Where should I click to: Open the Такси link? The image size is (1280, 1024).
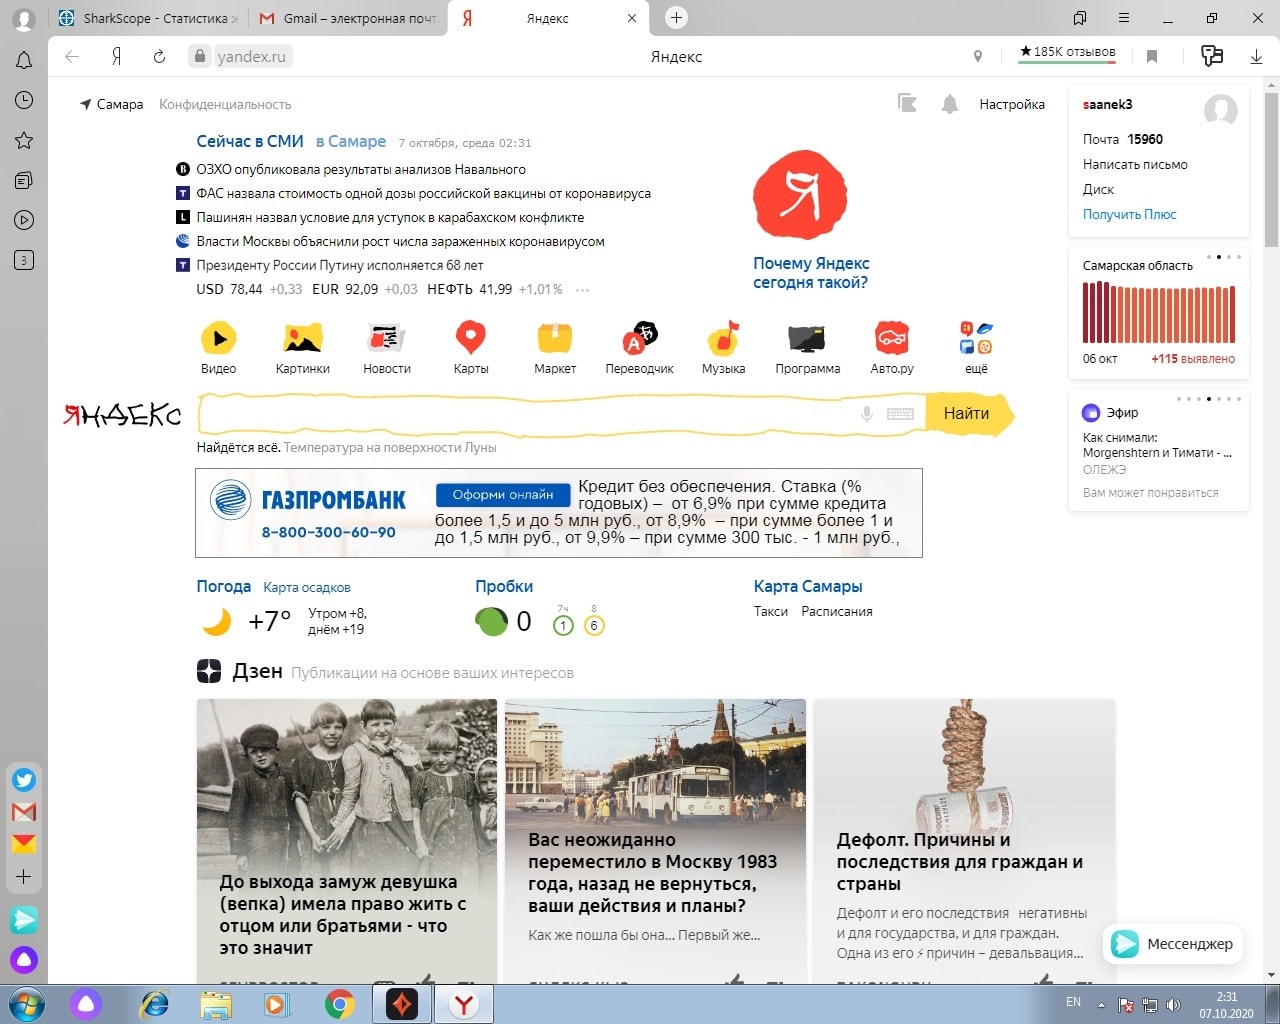[x=771, y=611]
